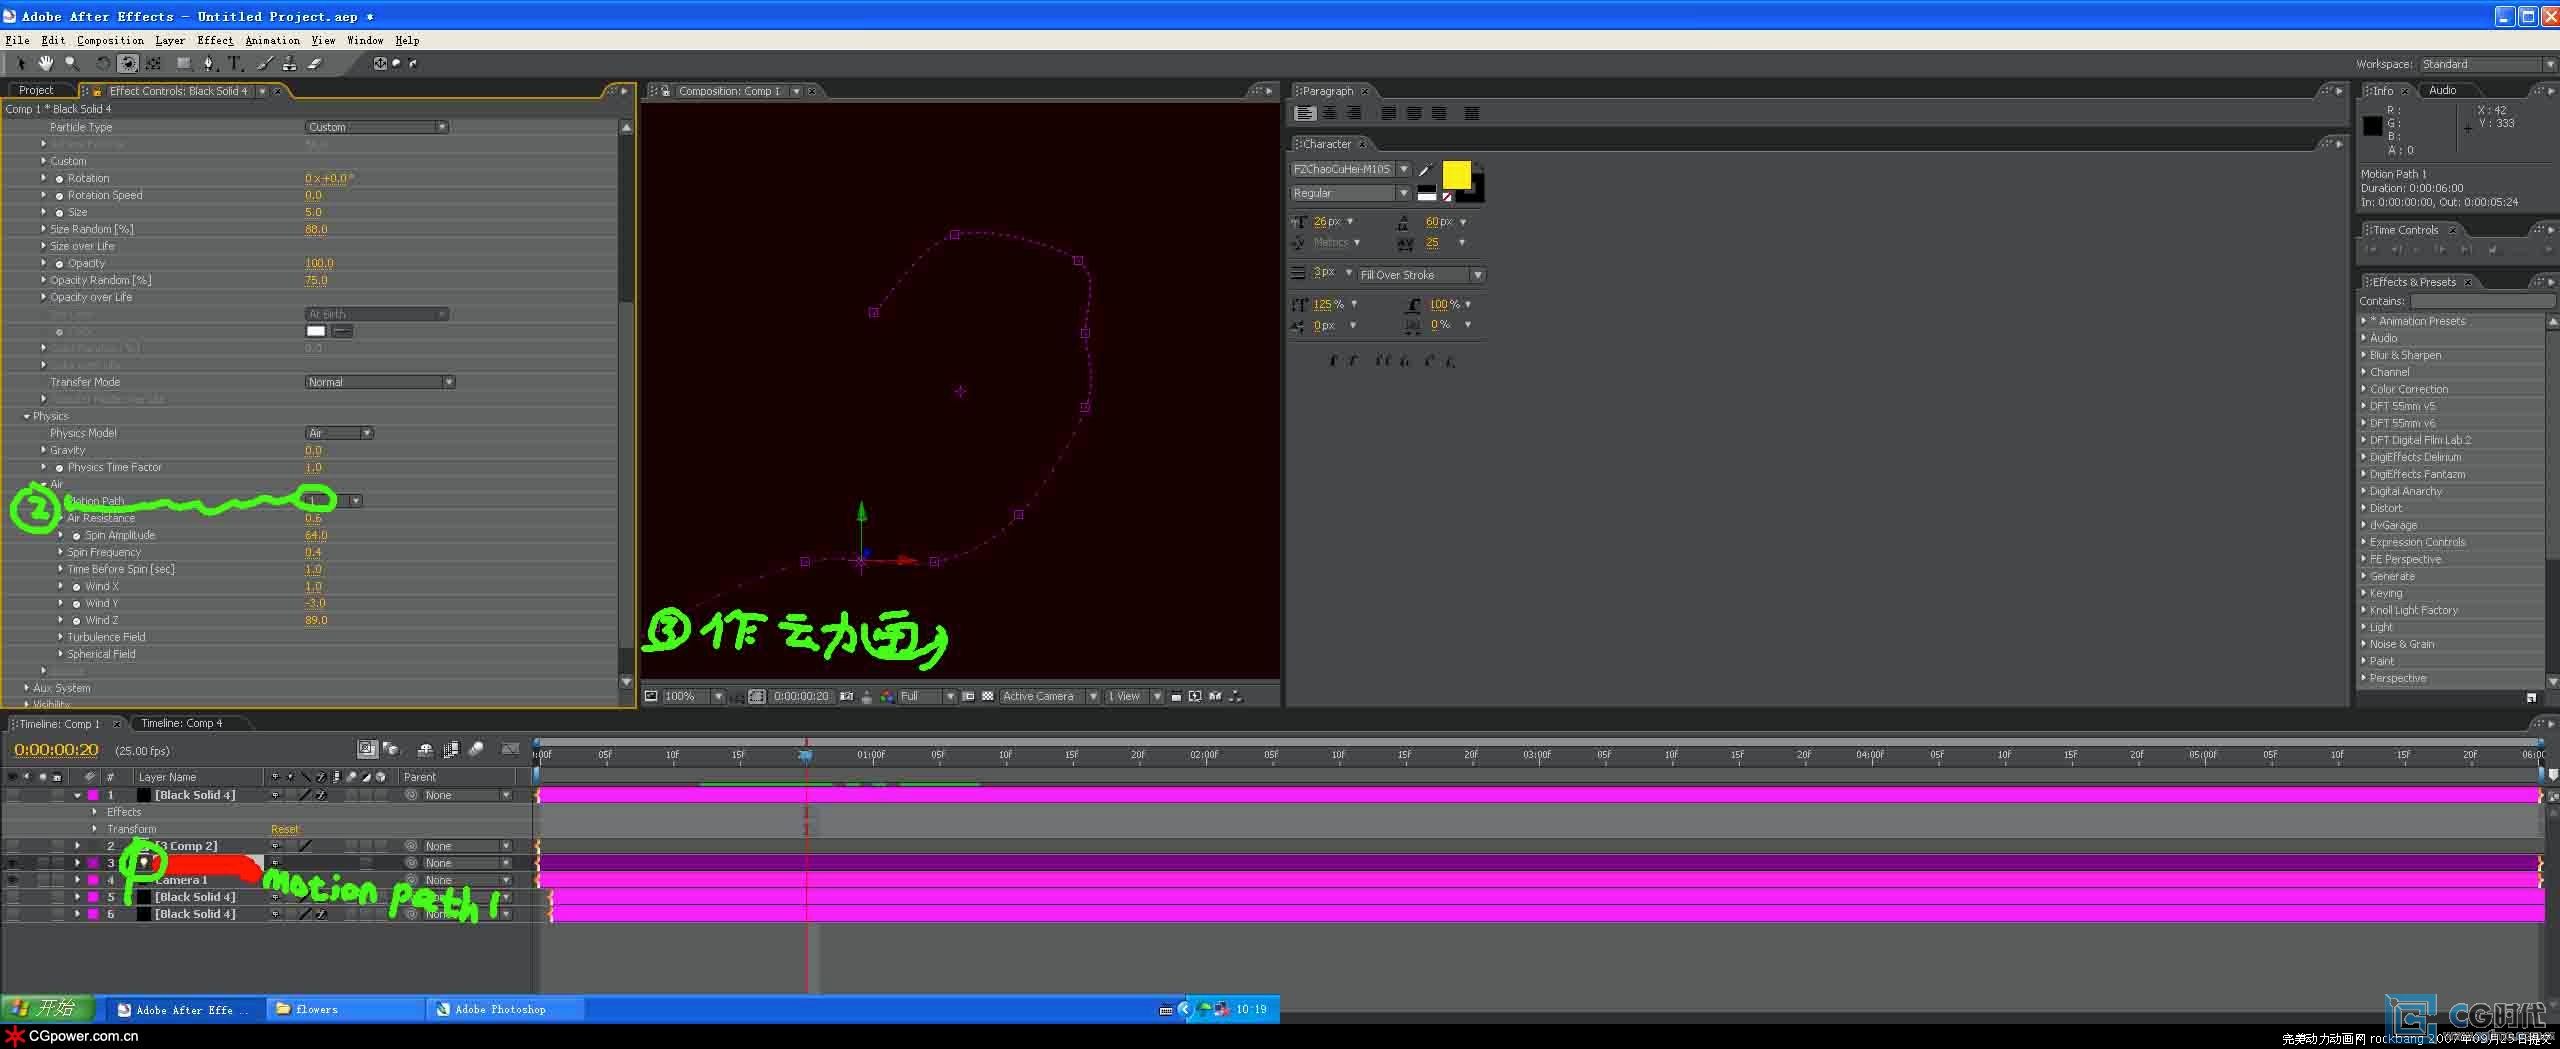Open Flowers folder taskbar button
Image resolution: width=2560 pixels, height=1049 pixels.
coord(345,1010)
